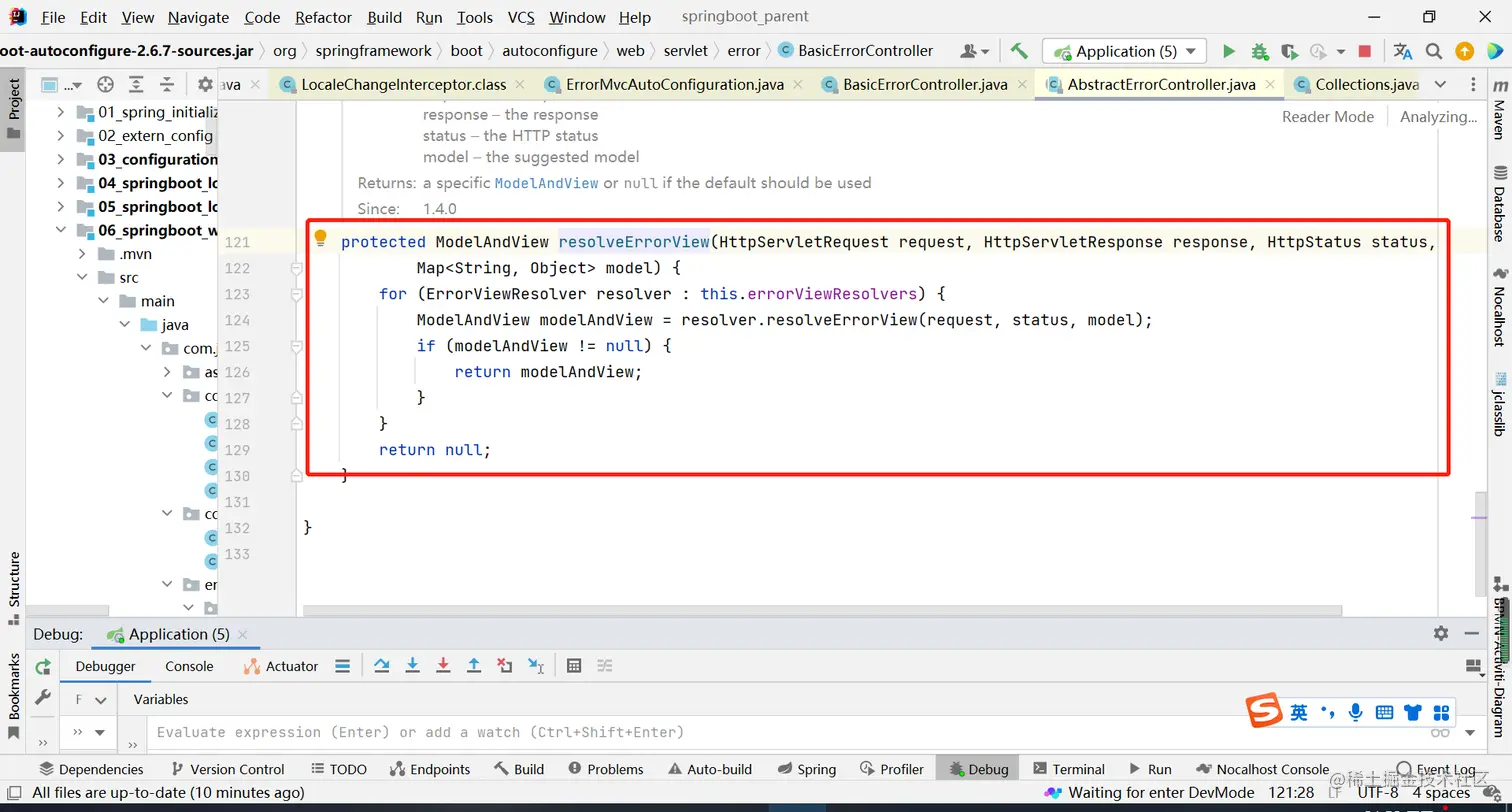Toggle the Bookmarks tool window side tab

(x=14, y=695)
